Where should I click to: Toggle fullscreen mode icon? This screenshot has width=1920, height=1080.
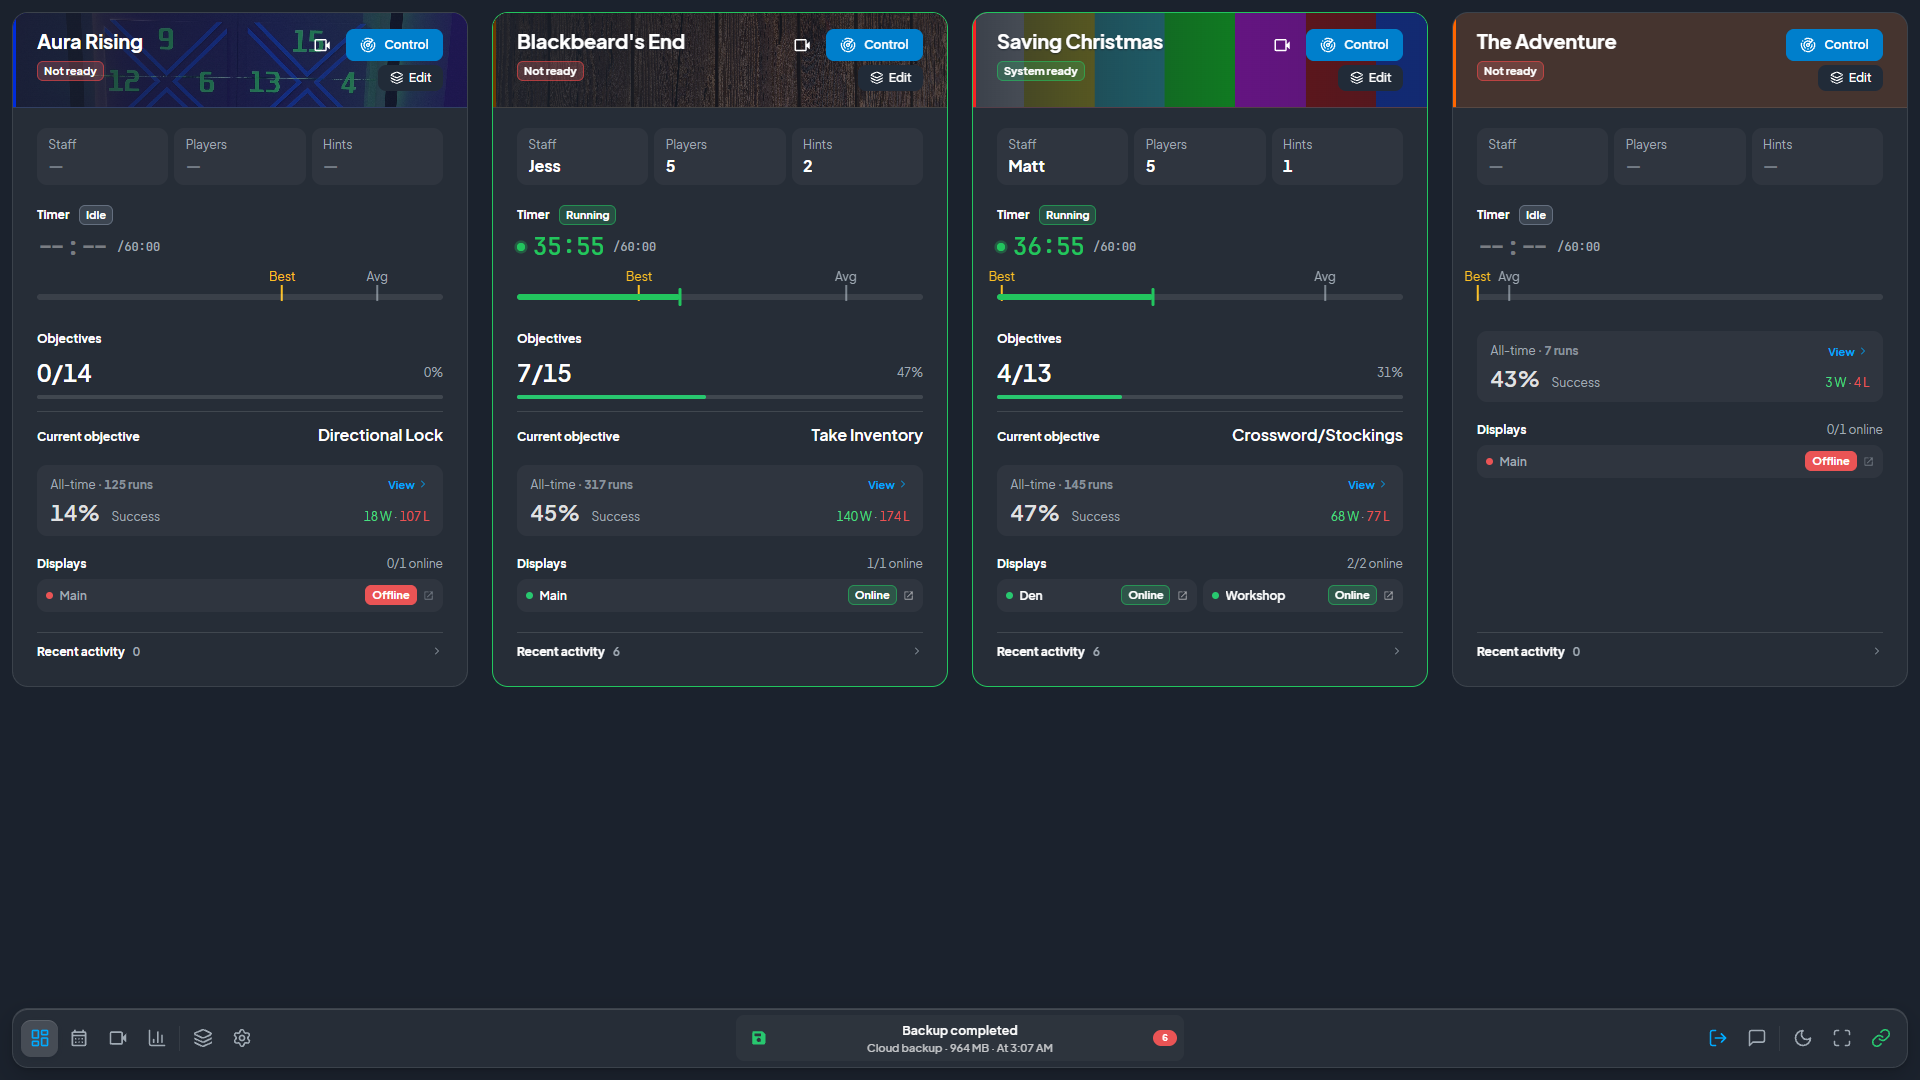pos(1842,1038)
